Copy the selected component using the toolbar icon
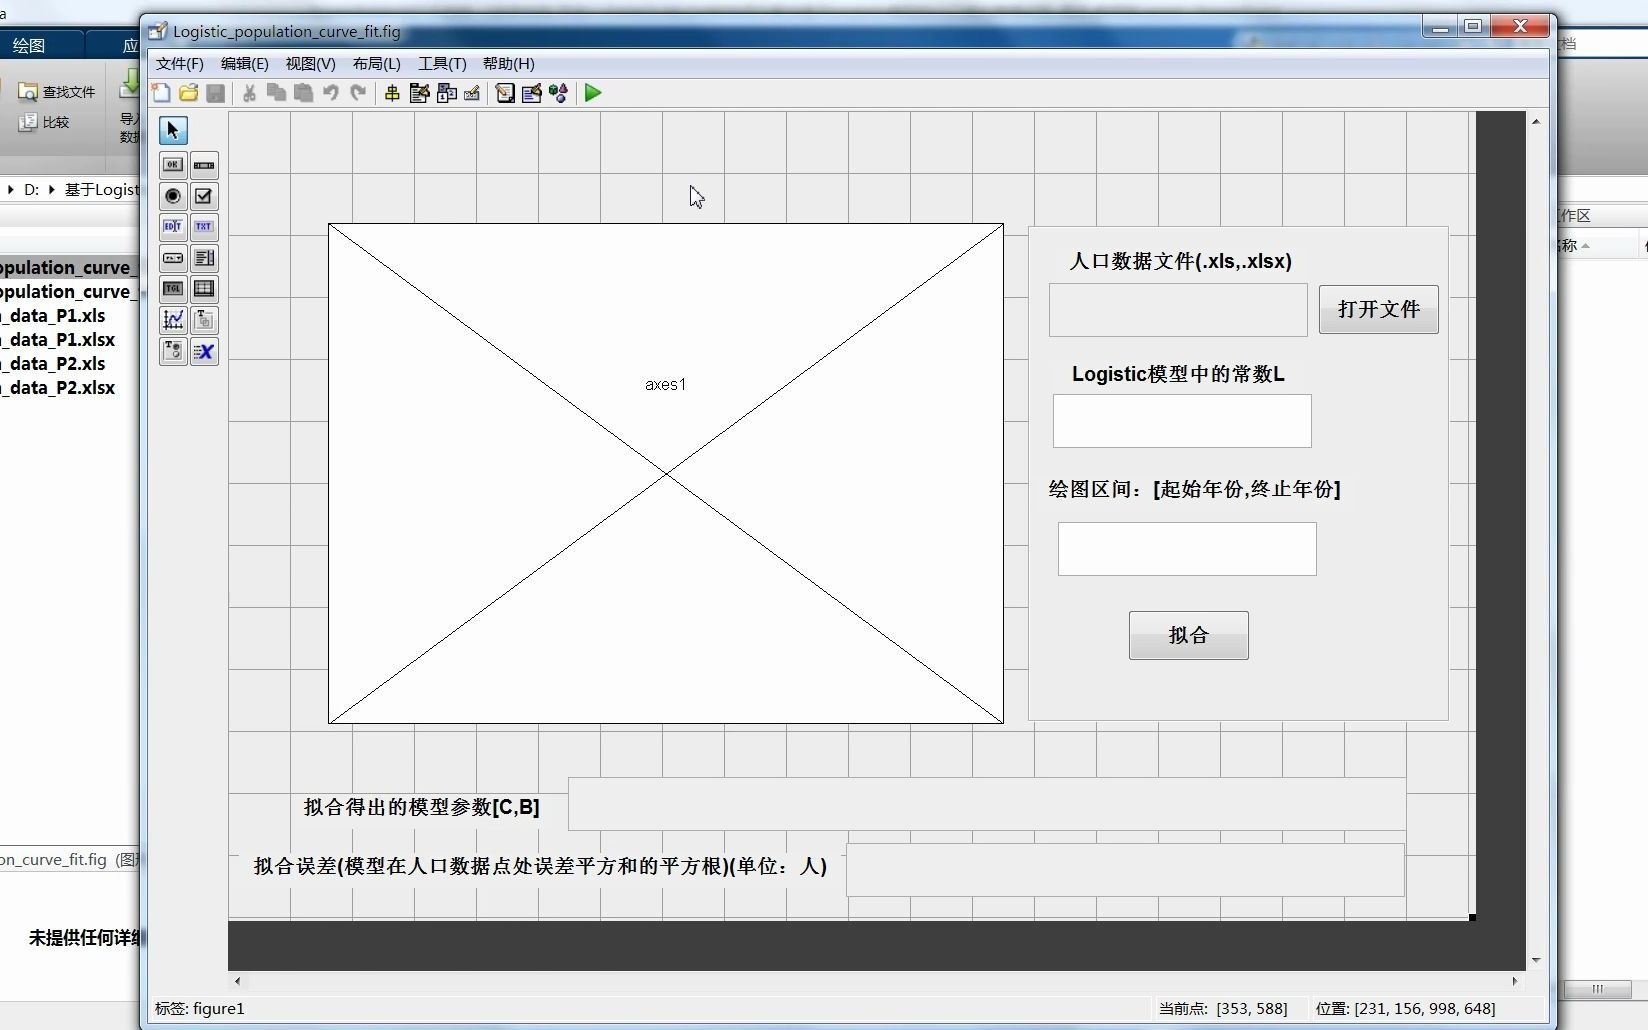 click(276, 93)
